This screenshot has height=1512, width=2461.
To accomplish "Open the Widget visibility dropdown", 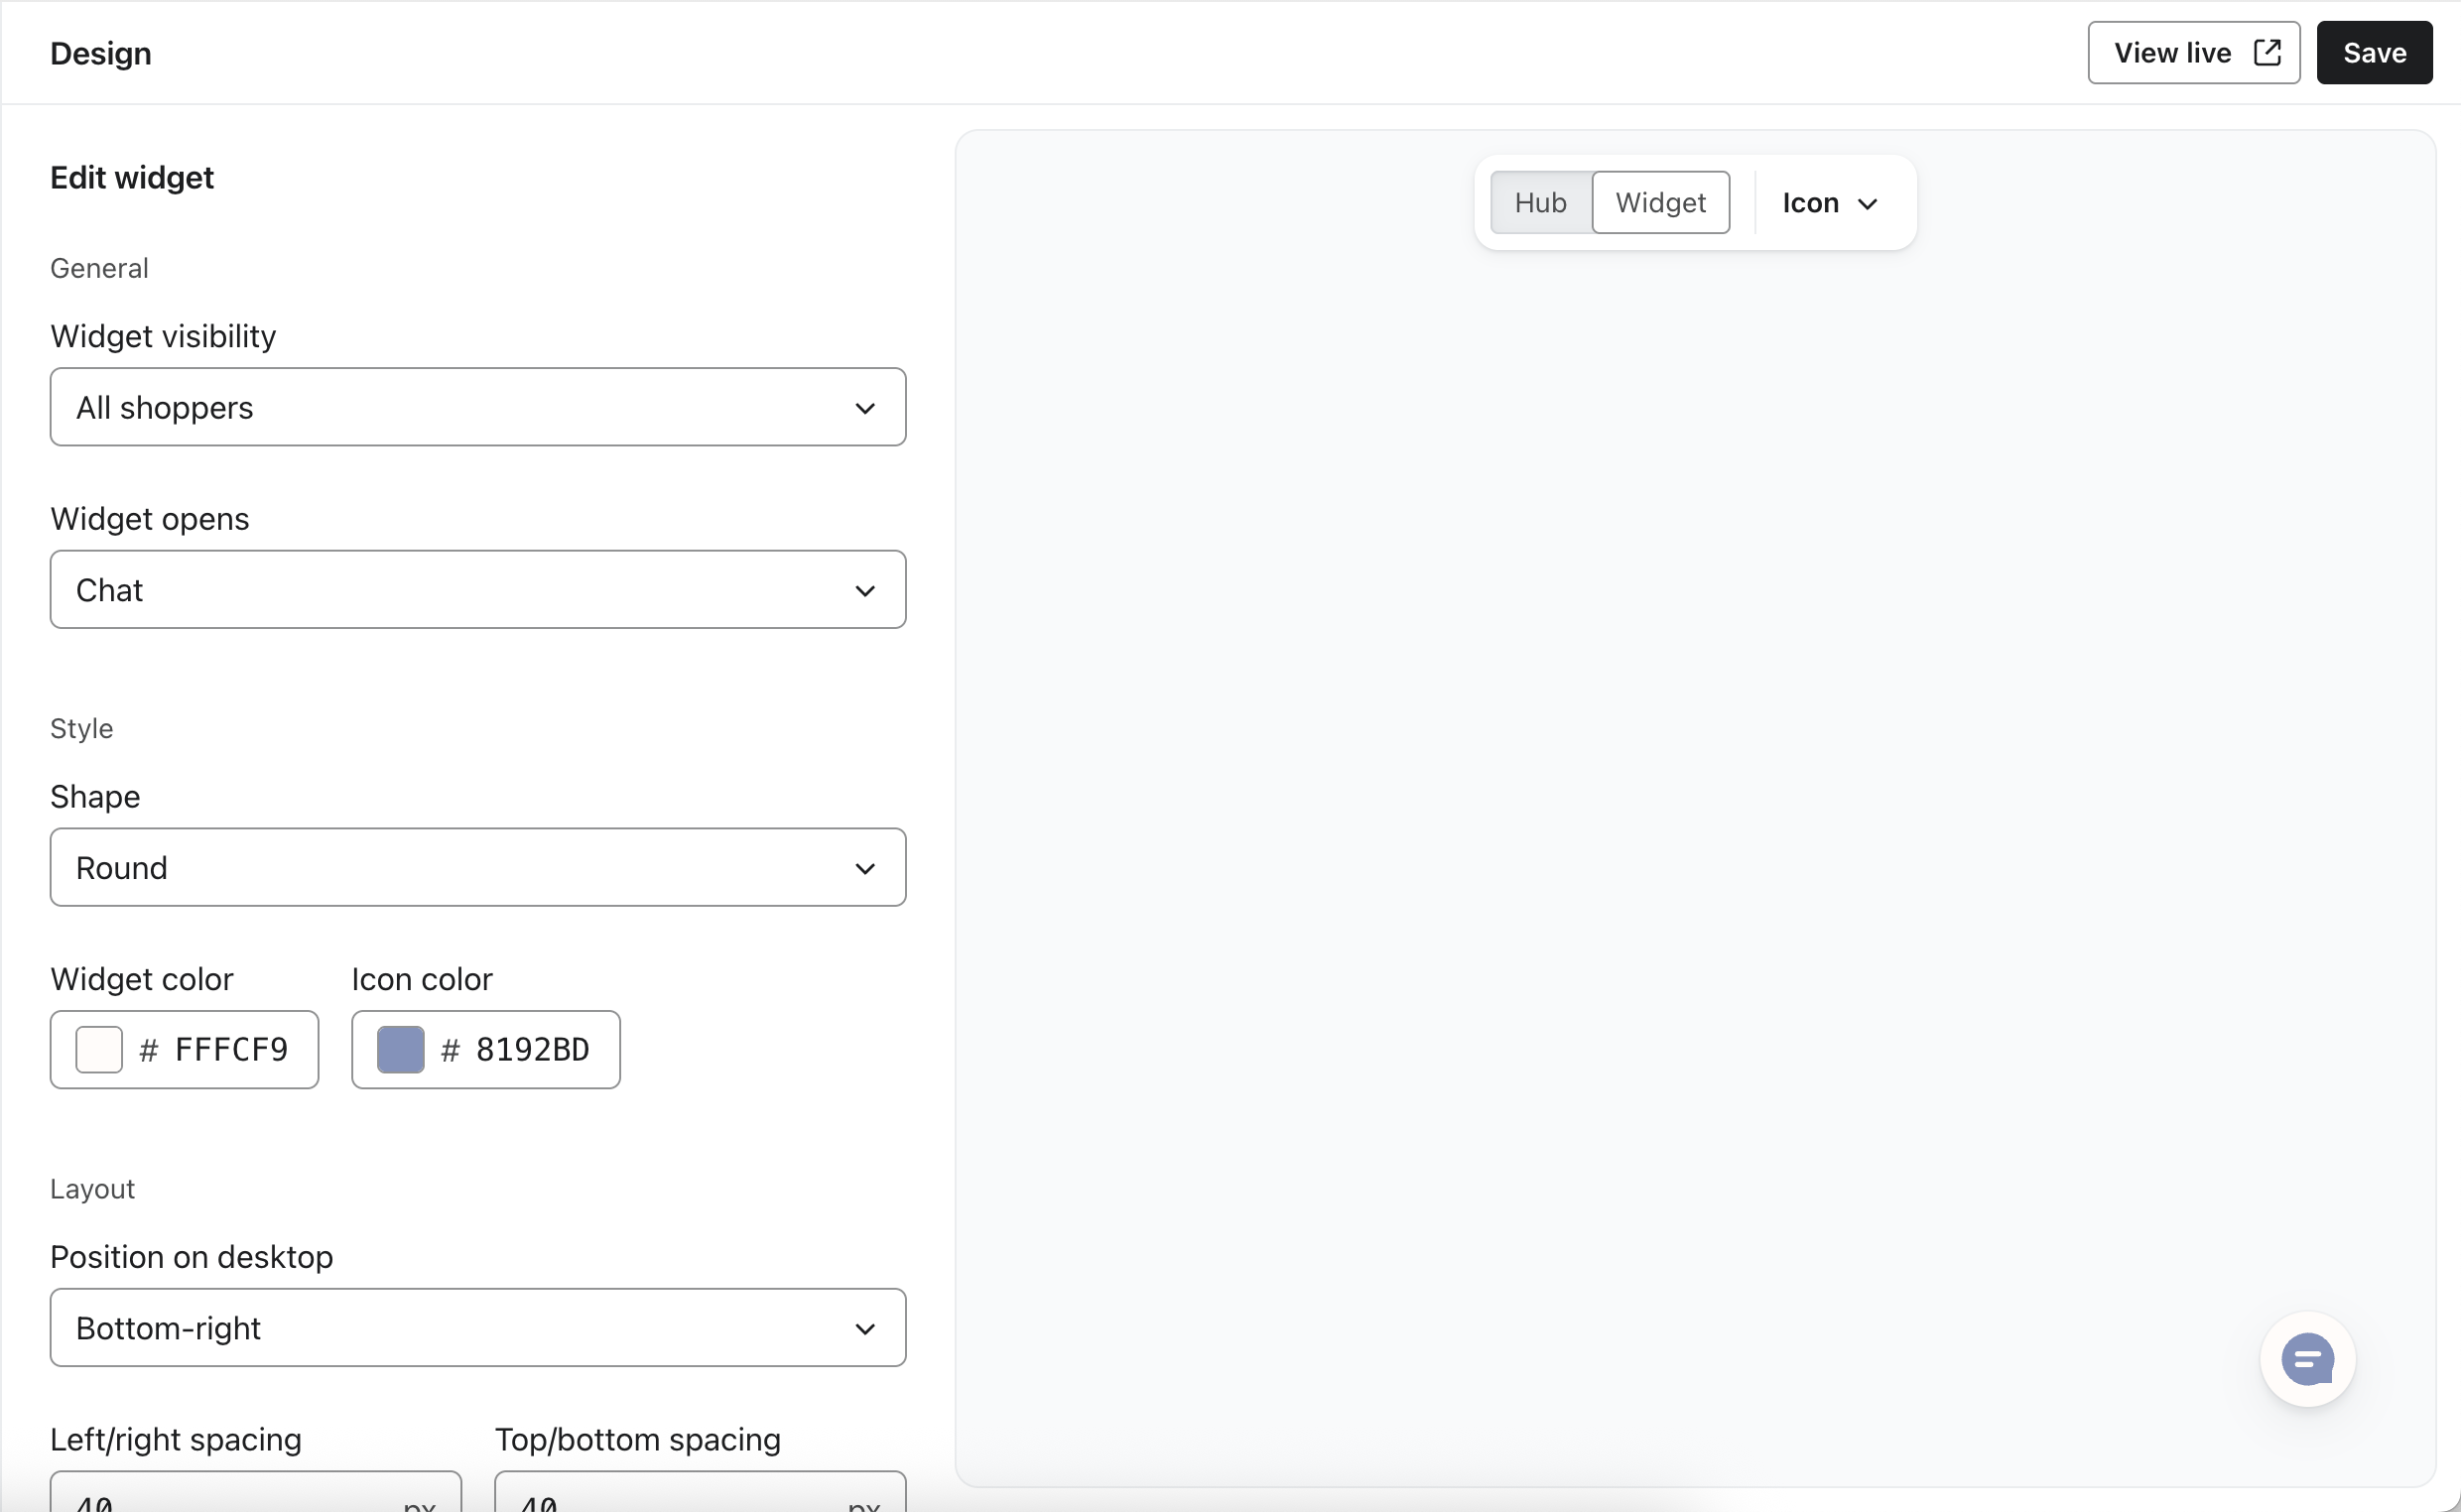I will click(477, 407).
